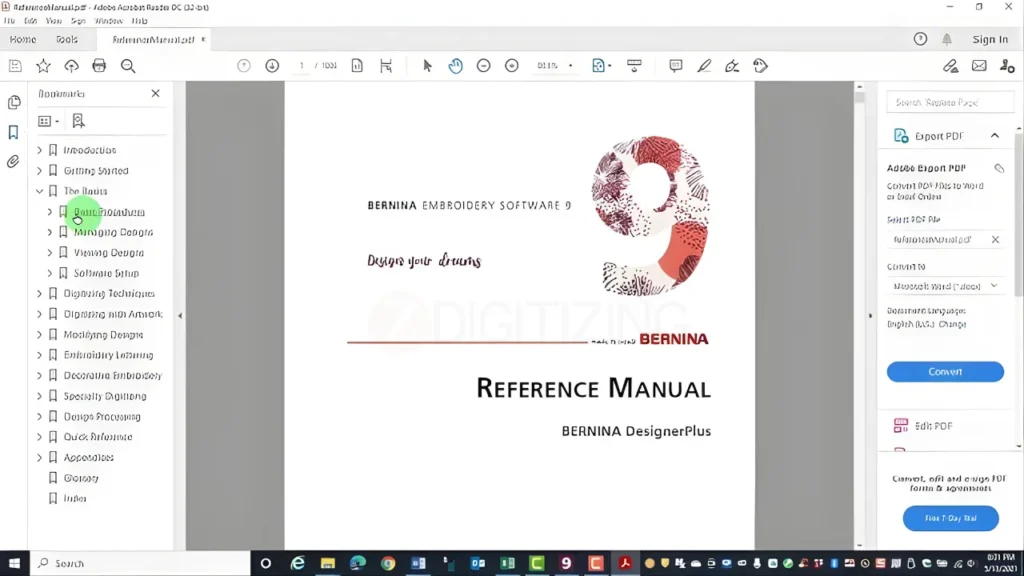Toggle the Hand tool for panning
Screen dimensions: 1024x576
point(455,66)
